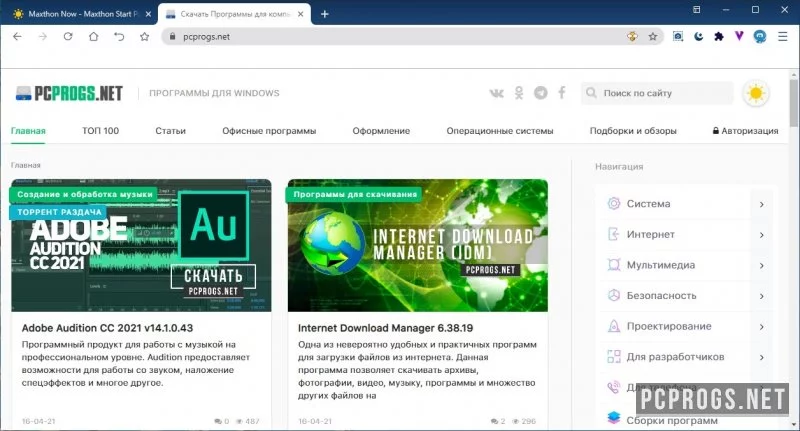Open the Maxthon hamburger main menu
The image size is (800, 431).
(783, 36)
